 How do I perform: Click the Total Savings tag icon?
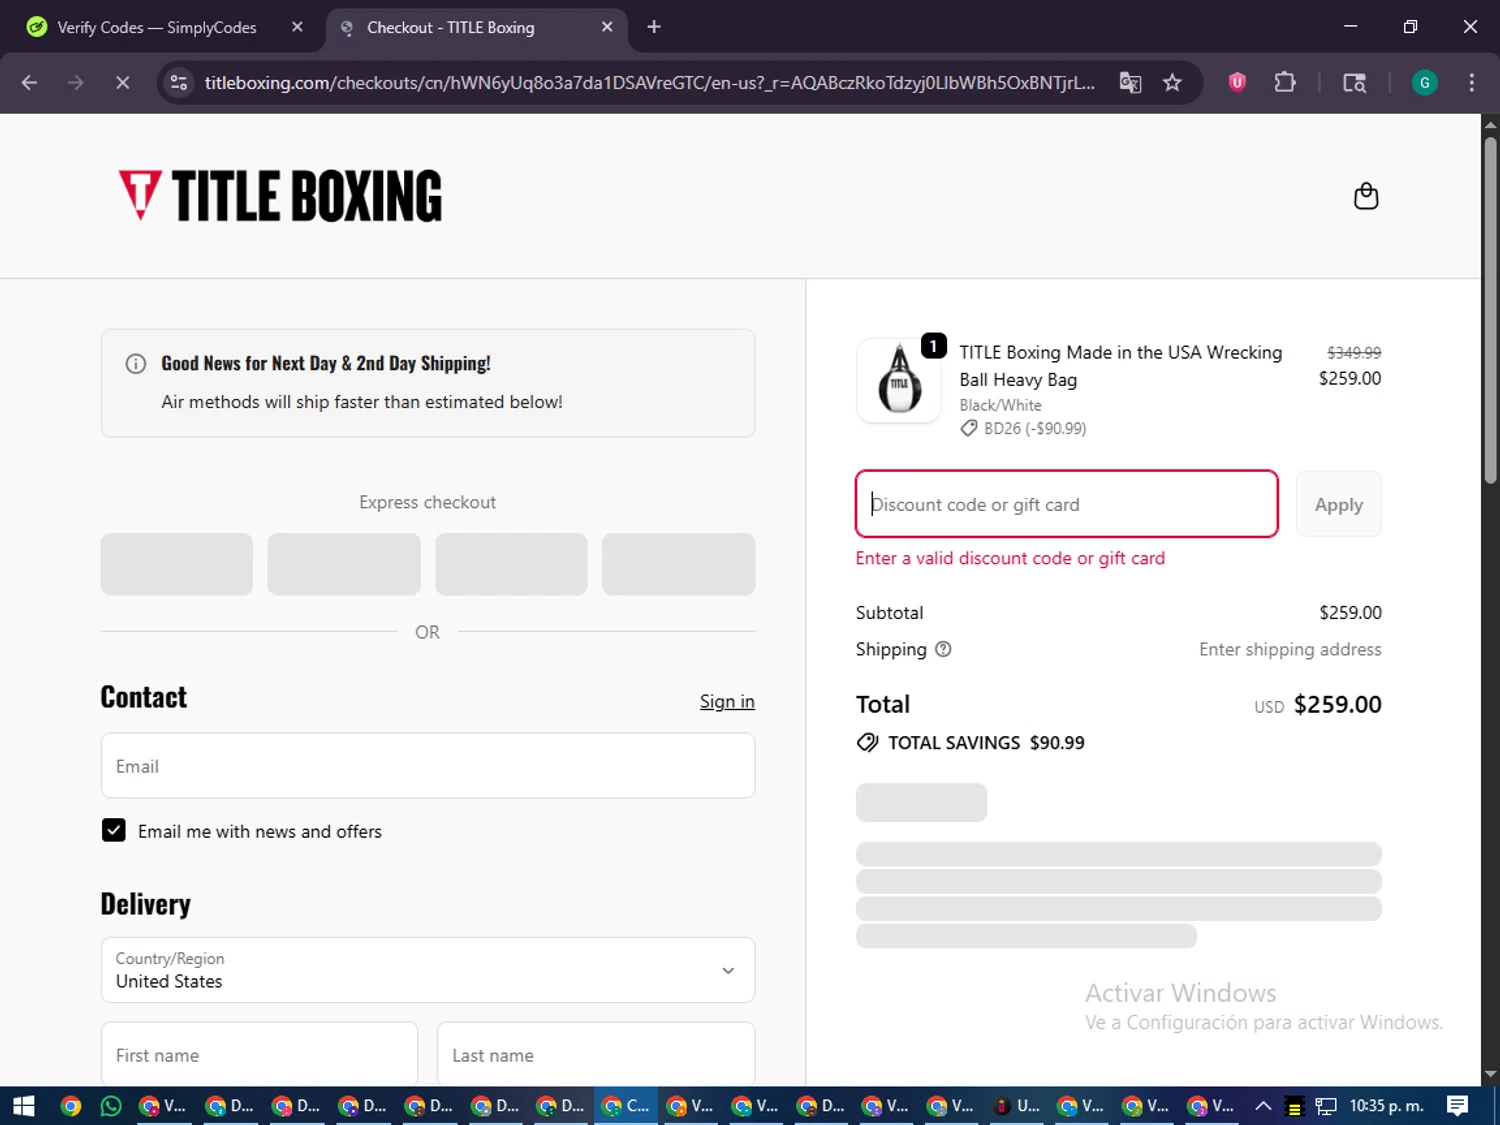pos(867,743)
